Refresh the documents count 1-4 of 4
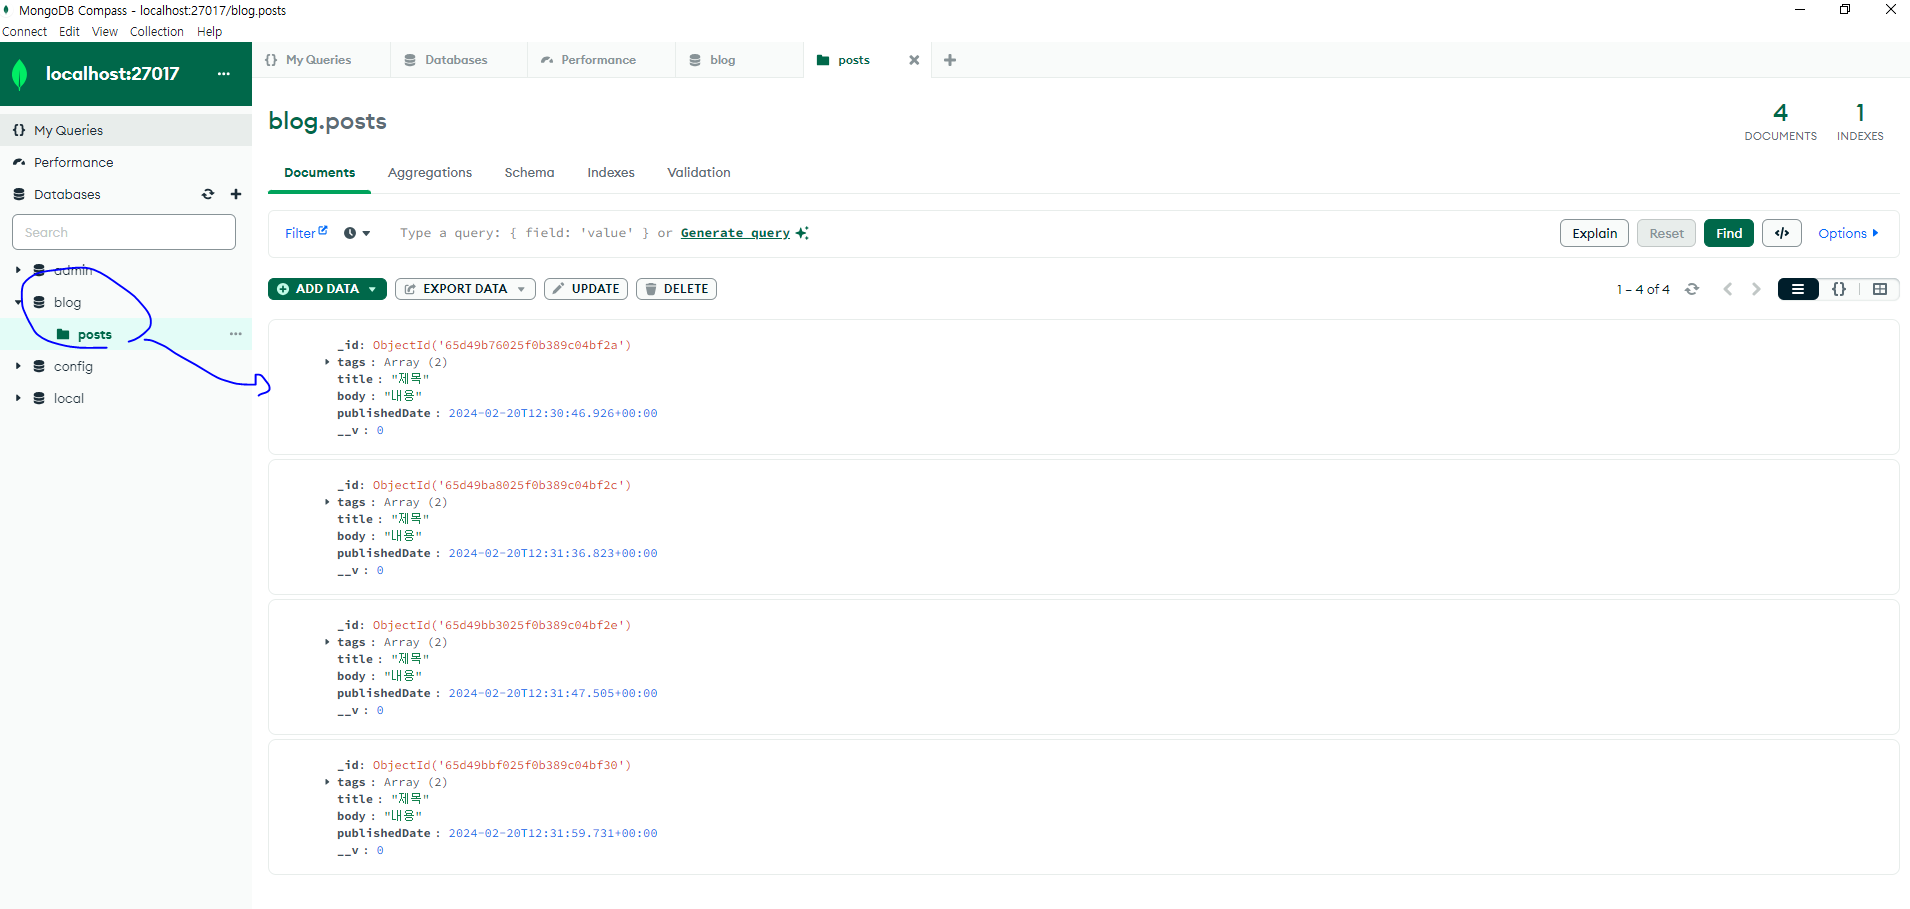This screenshot has width=1910, height=909. [1692, 289]
